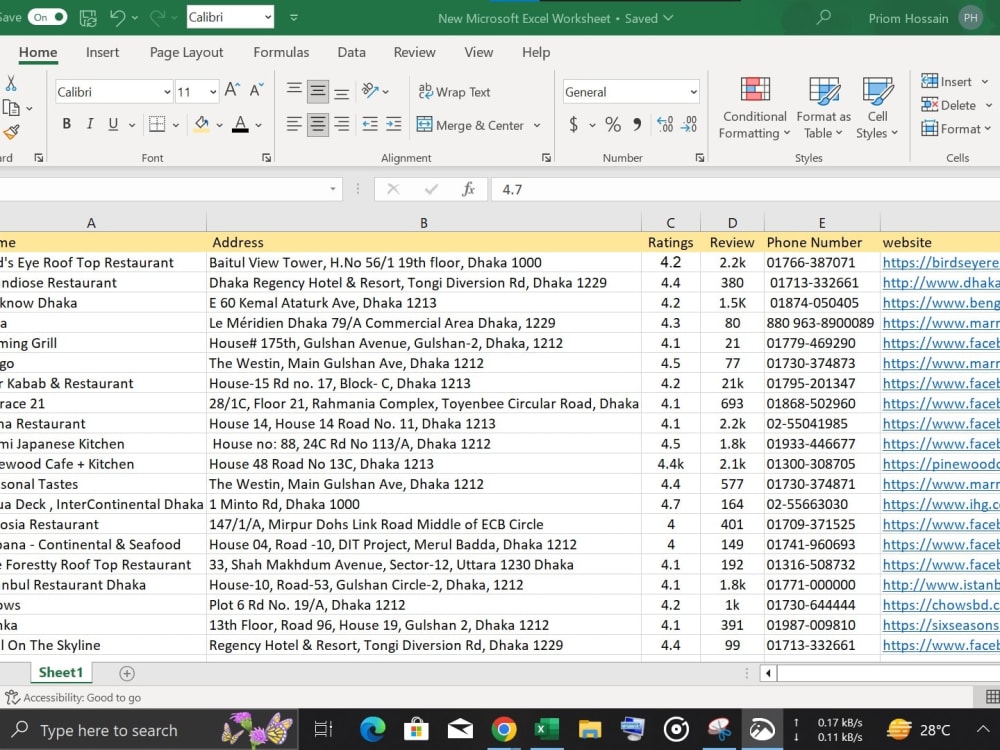1000x750 pixels.
Task: Click the Save icon in title bar
Action: pos(88,17)
